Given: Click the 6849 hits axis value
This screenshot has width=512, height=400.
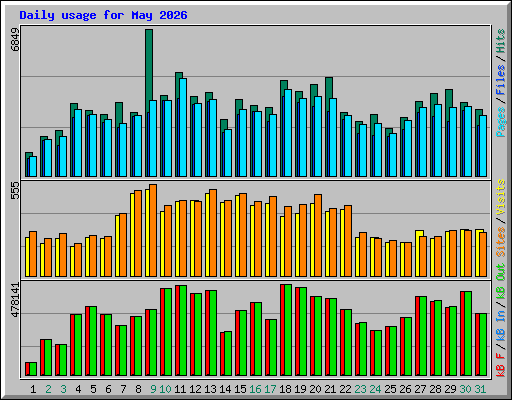Looking at the screenshot, I should [x=15, y=40].
